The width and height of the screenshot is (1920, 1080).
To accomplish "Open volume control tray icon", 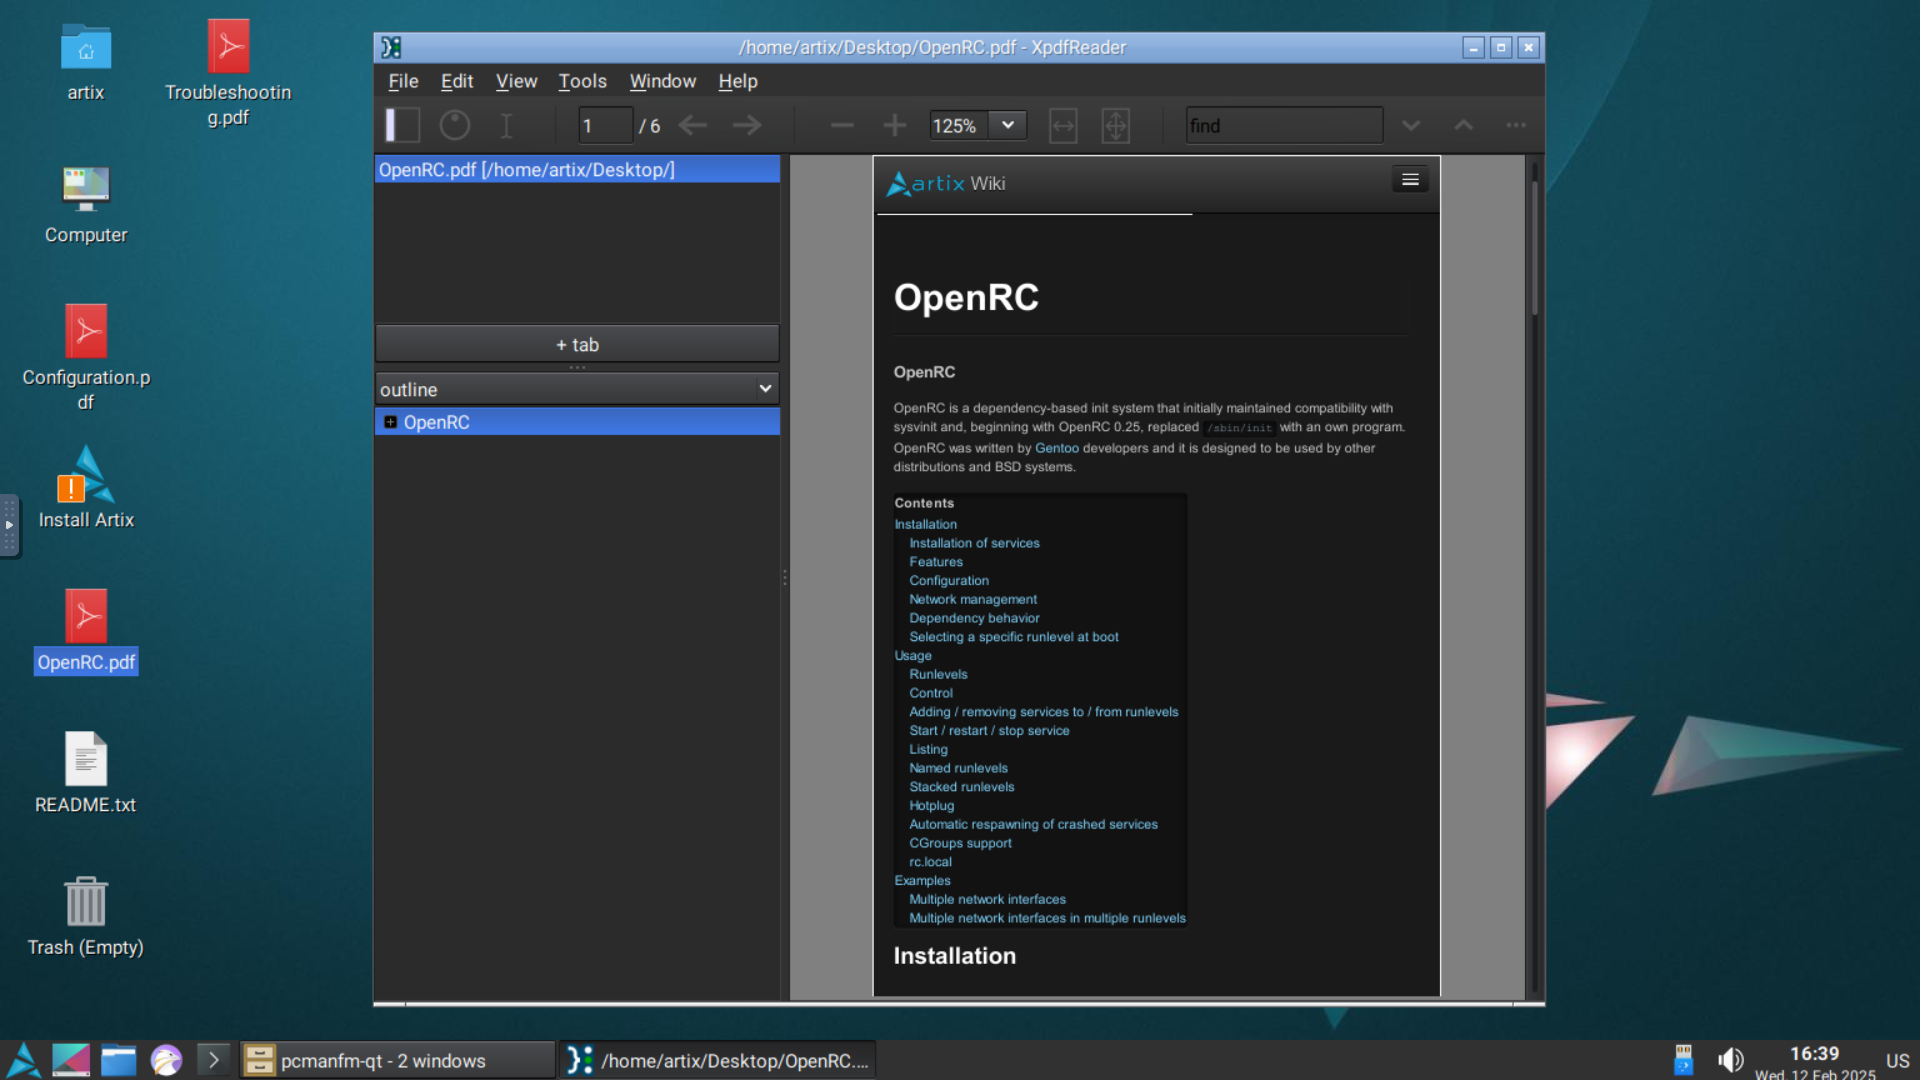I will tap(1731, 1060).
